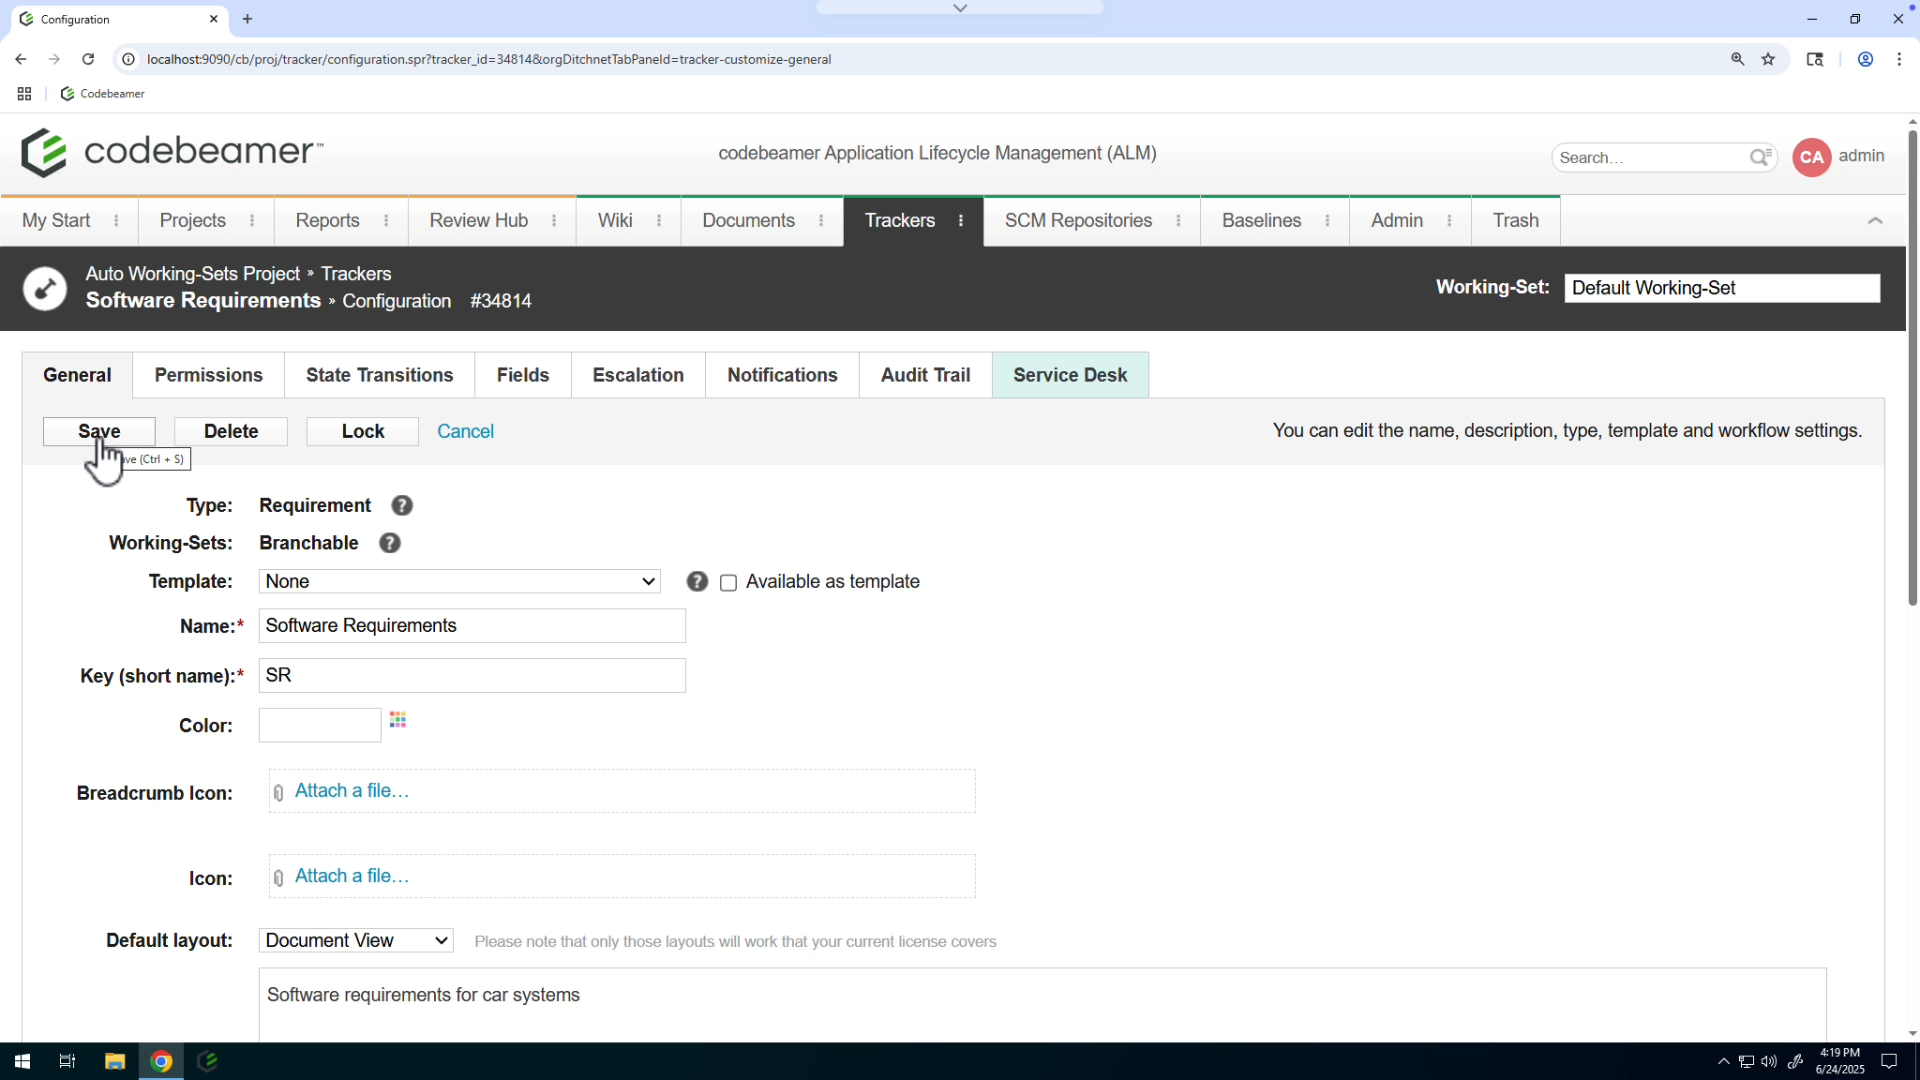Click the CA admin avatar
Viewport: 1920px width, 1080px height.
tap(1811, 157)
